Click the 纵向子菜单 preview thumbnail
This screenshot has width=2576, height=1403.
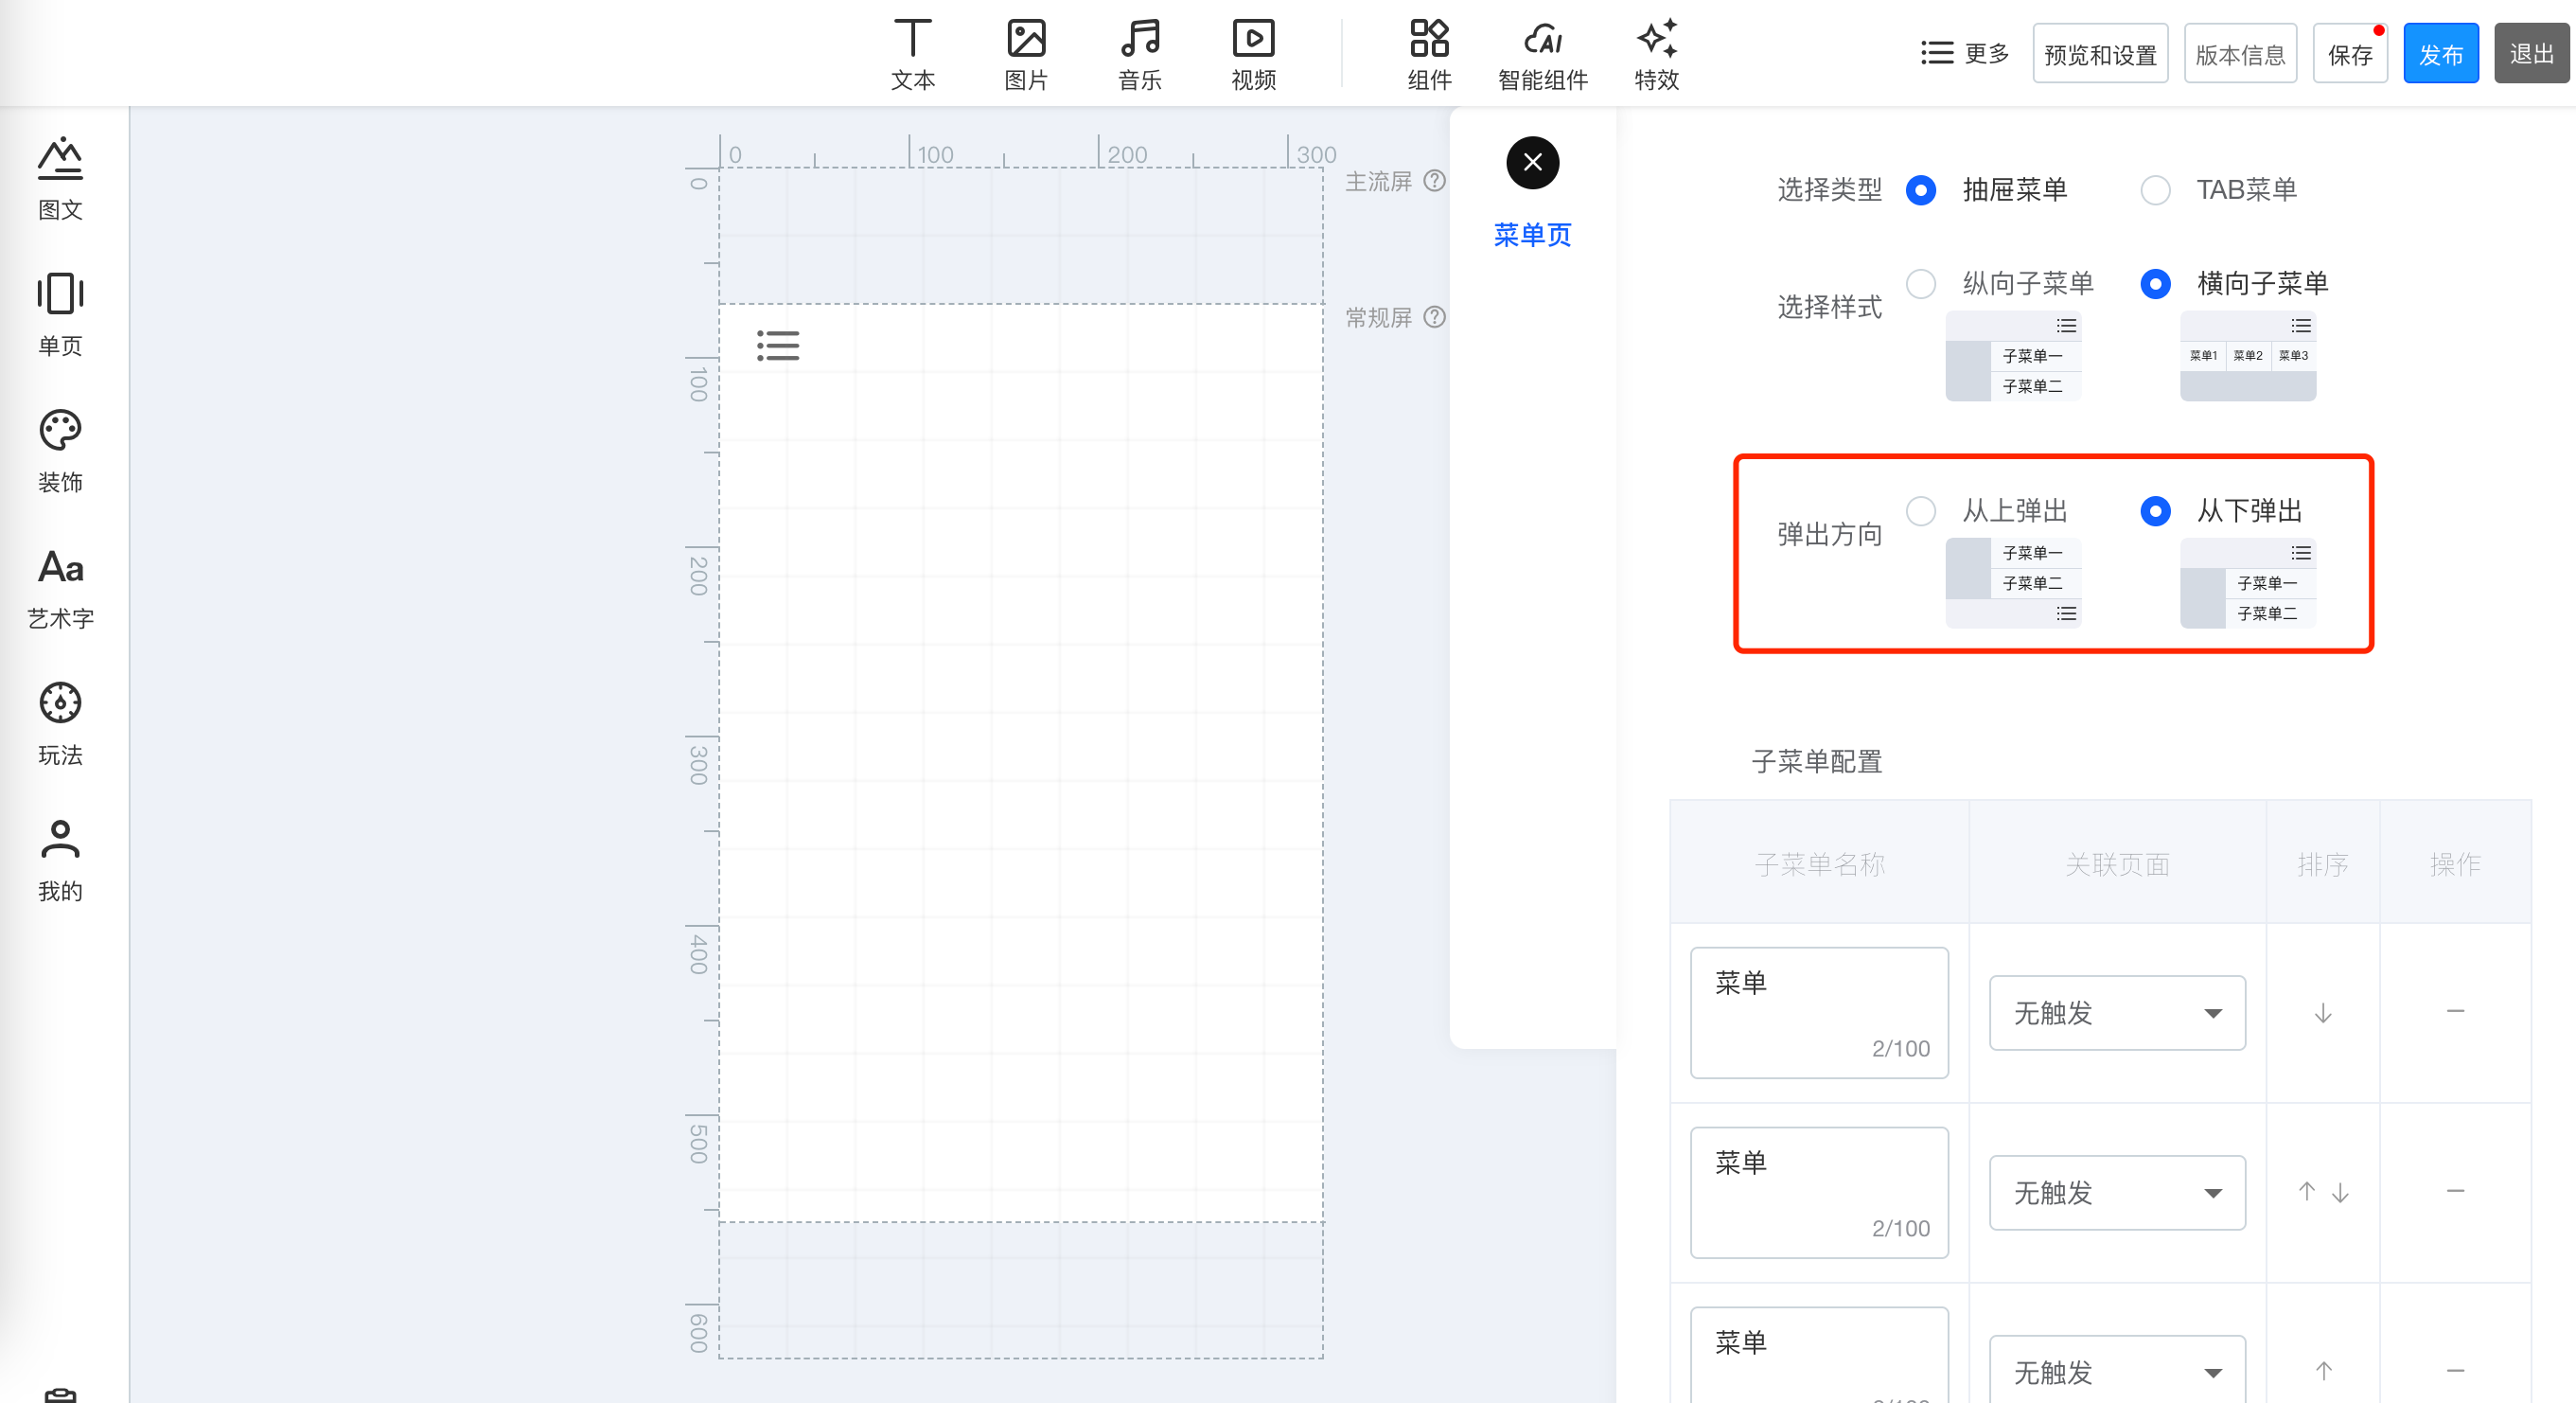(x=2013, y=356)
